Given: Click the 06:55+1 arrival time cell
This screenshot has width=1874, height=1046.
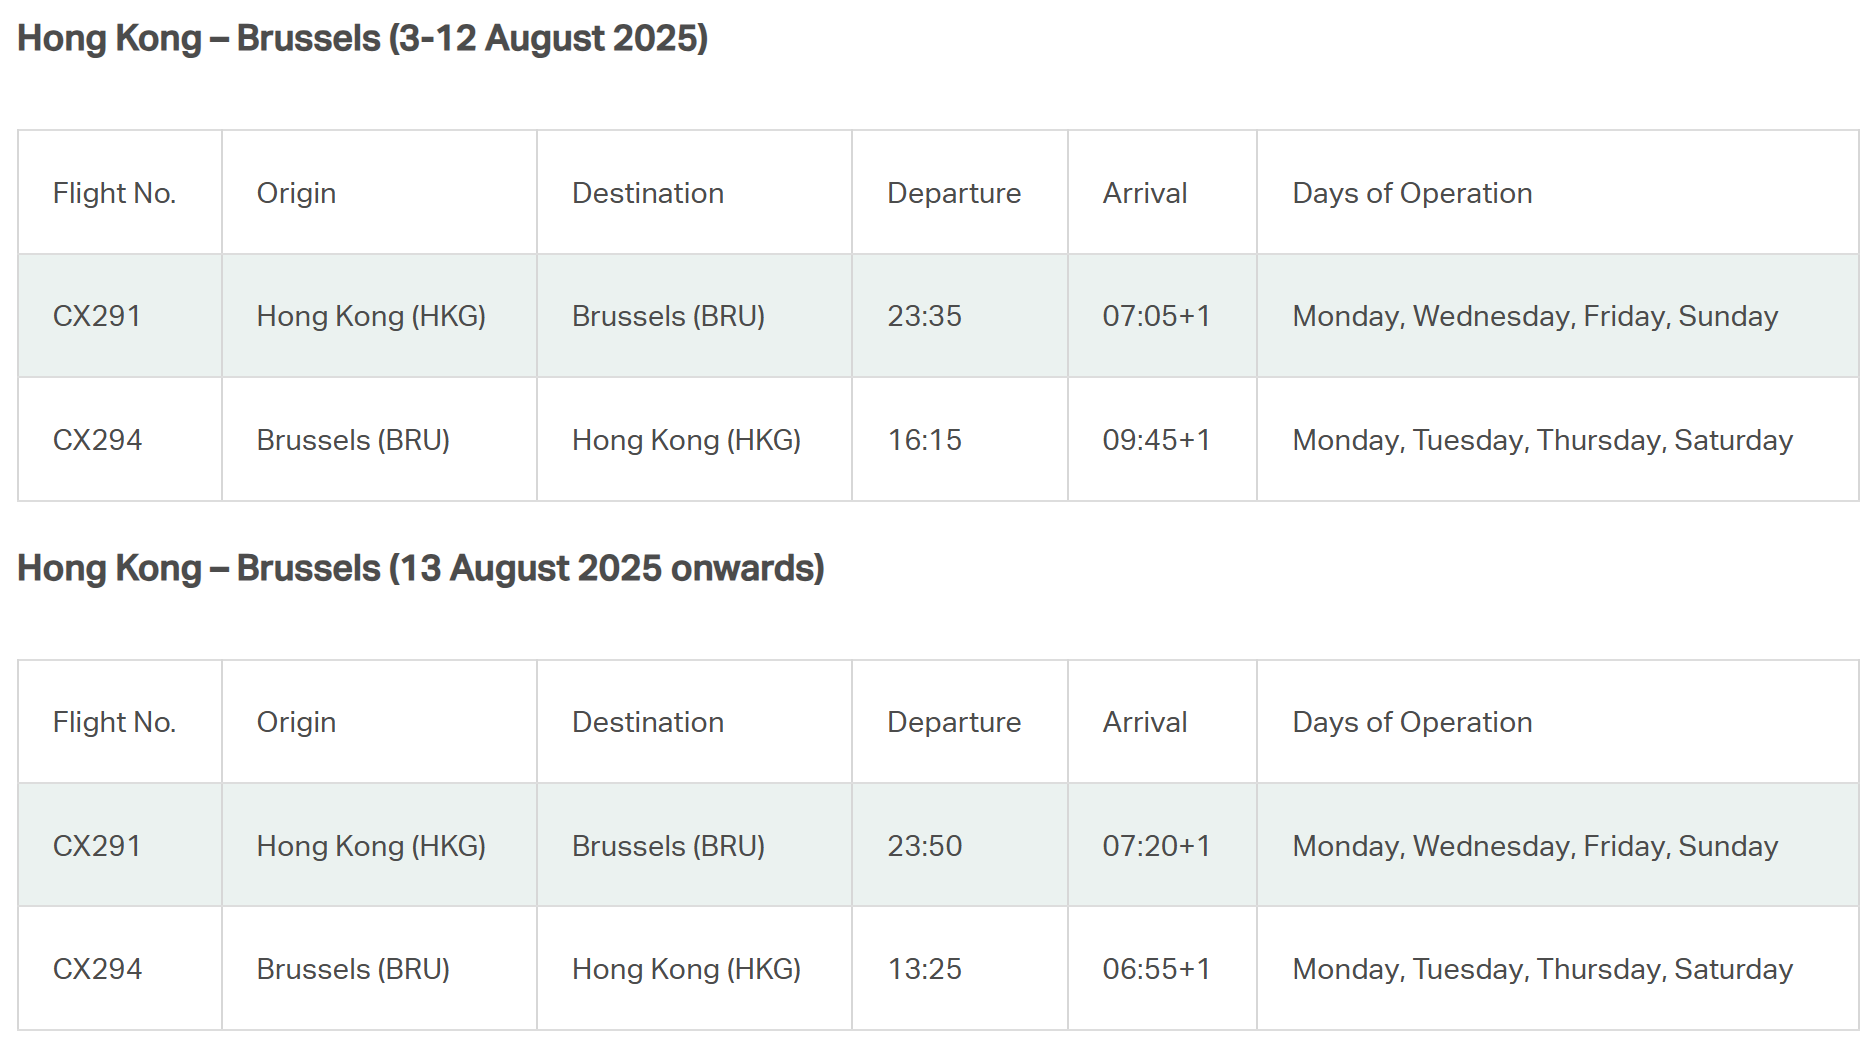Looking at the screenshot, I should click(1156, 969).
